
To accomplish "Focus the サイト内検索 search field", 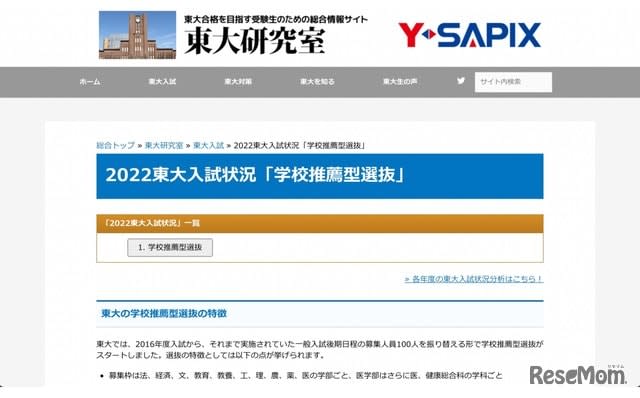I will (x=513, y=82).
